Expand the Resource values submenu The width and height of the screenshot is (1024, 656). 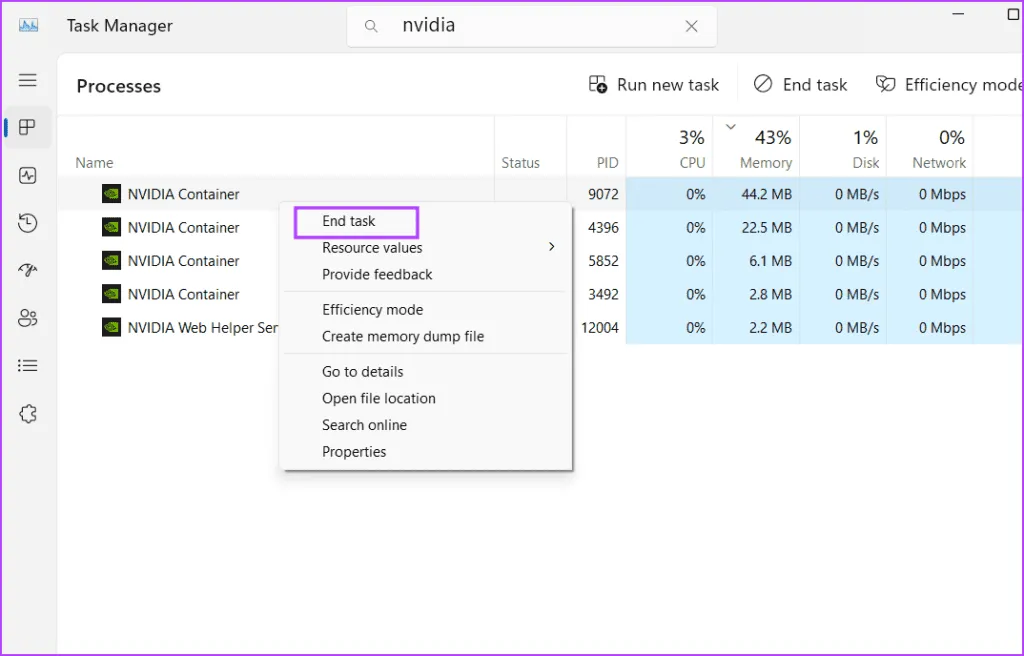pos(426,248)
